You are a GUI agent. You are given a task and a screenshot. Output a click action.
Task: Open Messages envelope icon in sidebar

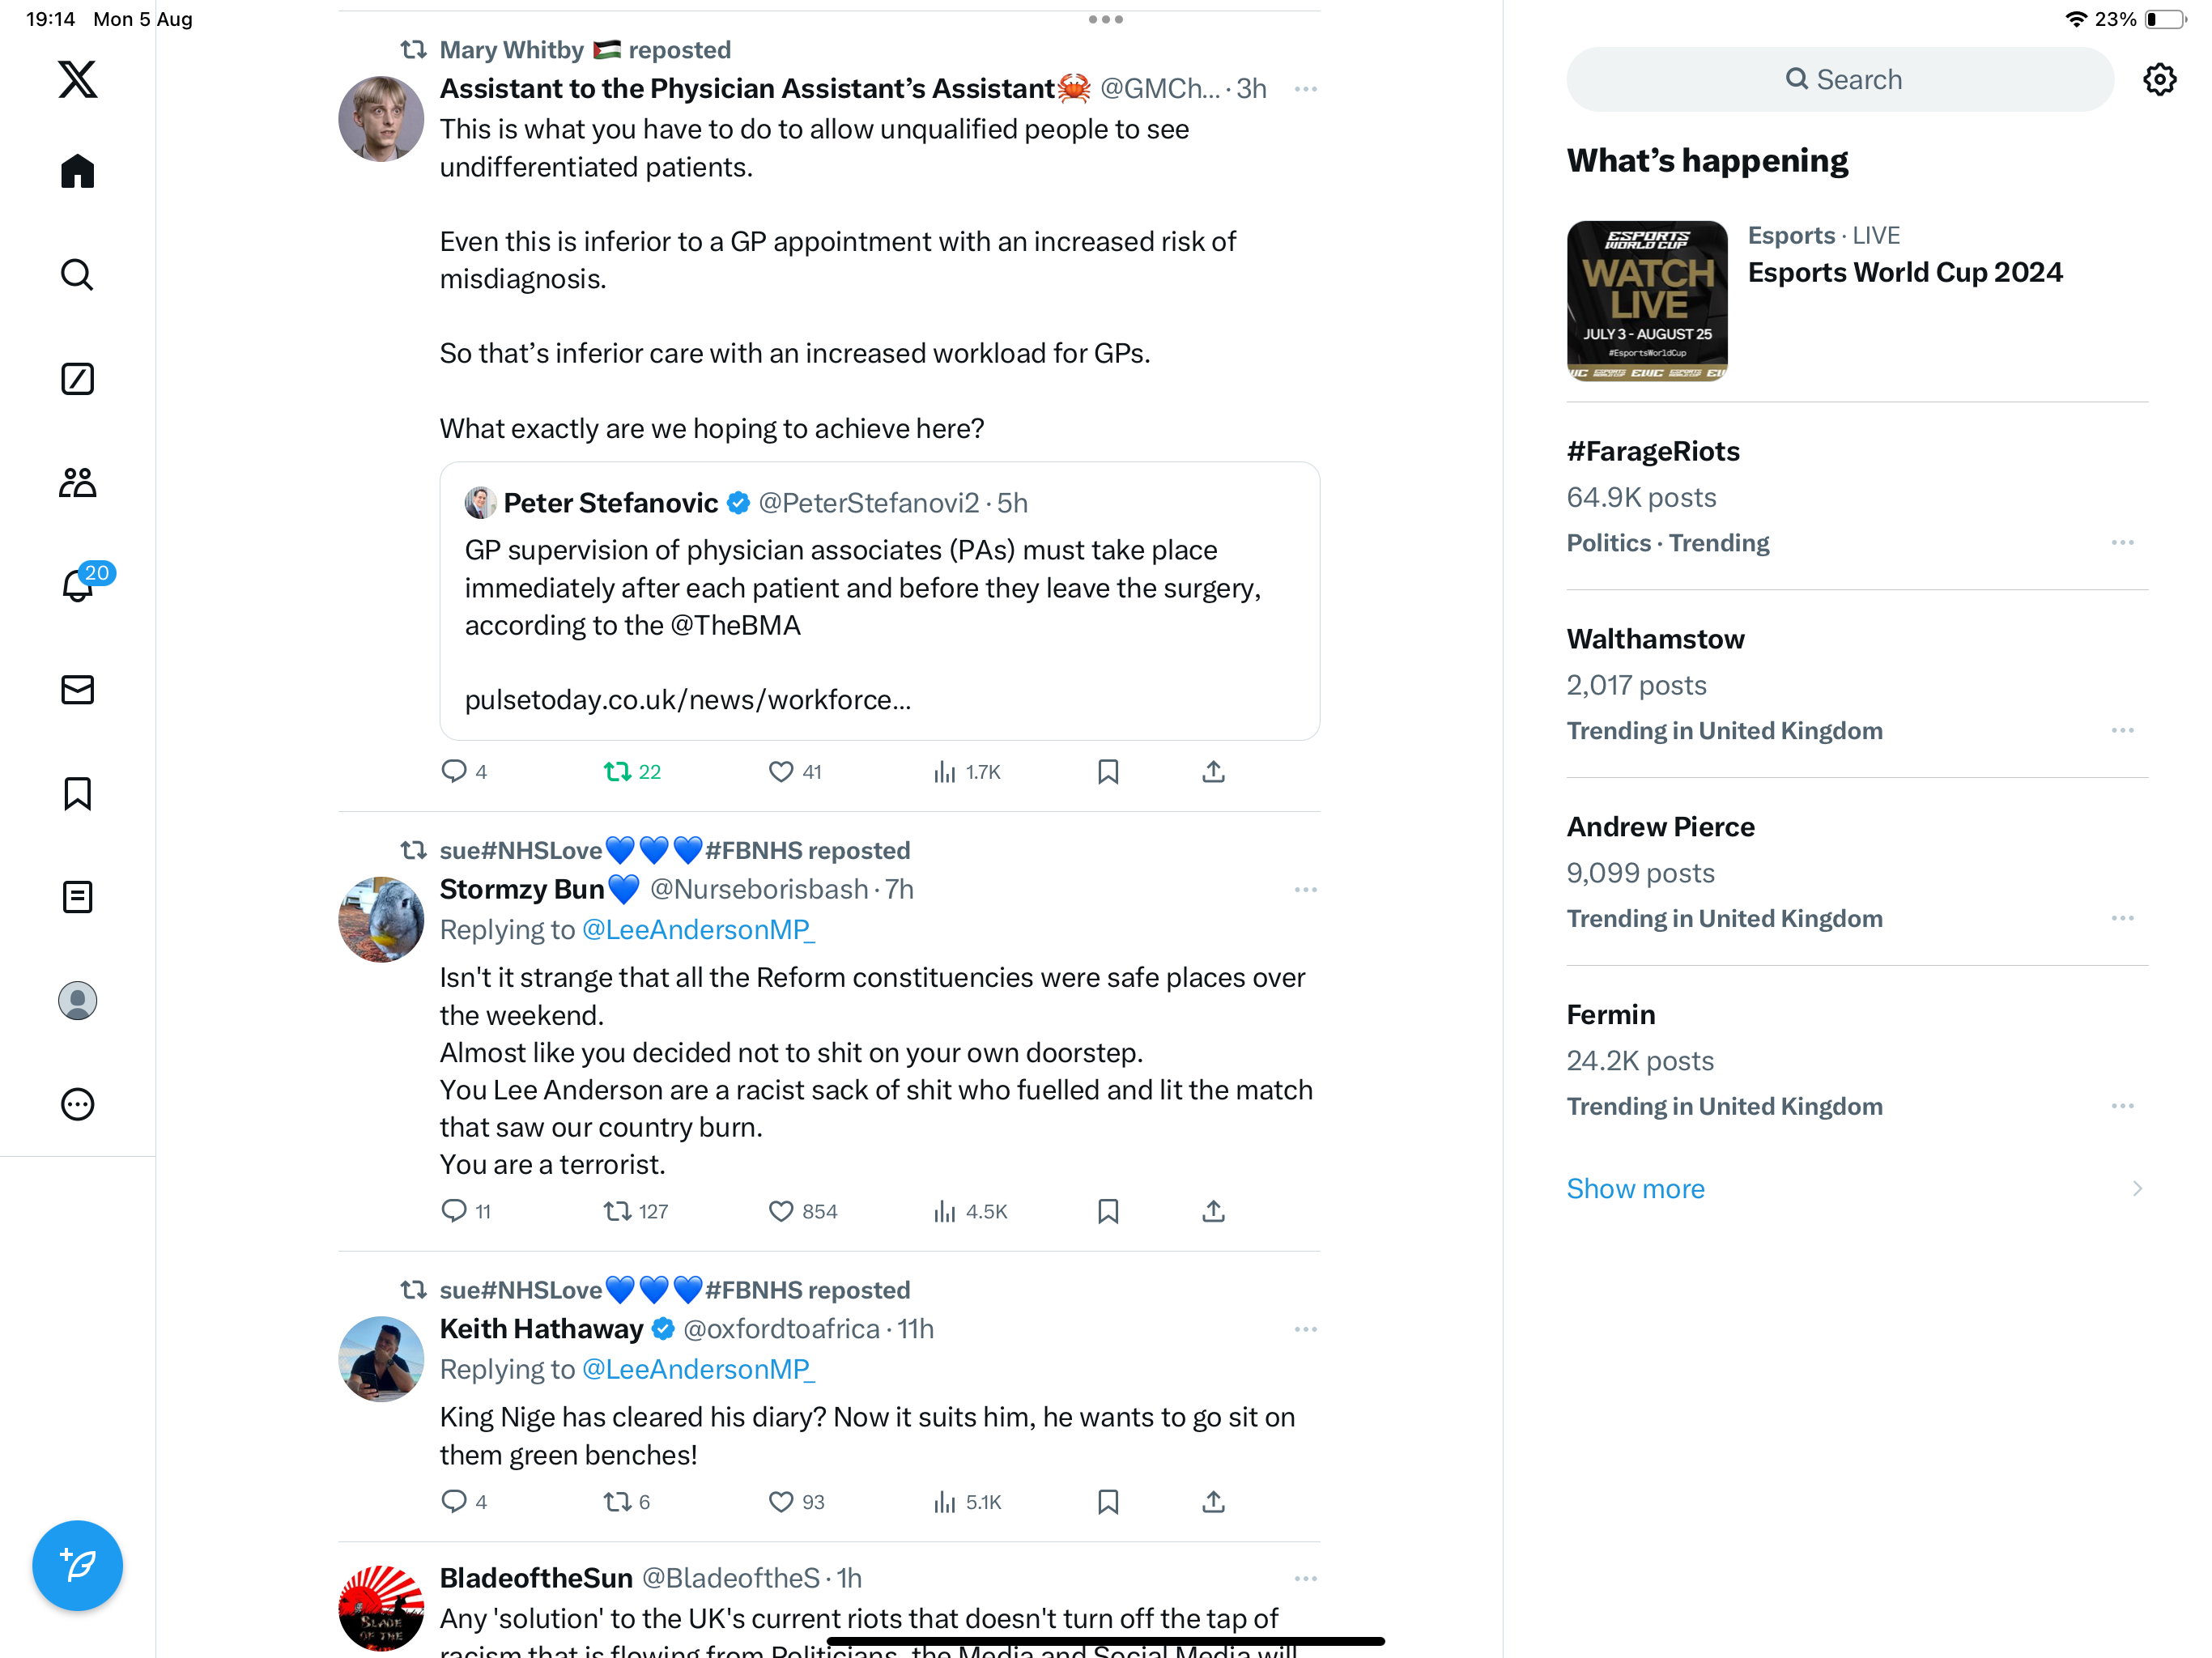78,689
